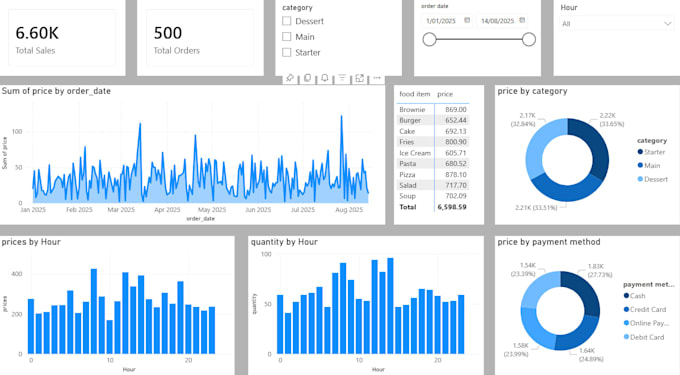
Task: Open calendar picker for end date 14/08/2025
Action: click(522, 20)
